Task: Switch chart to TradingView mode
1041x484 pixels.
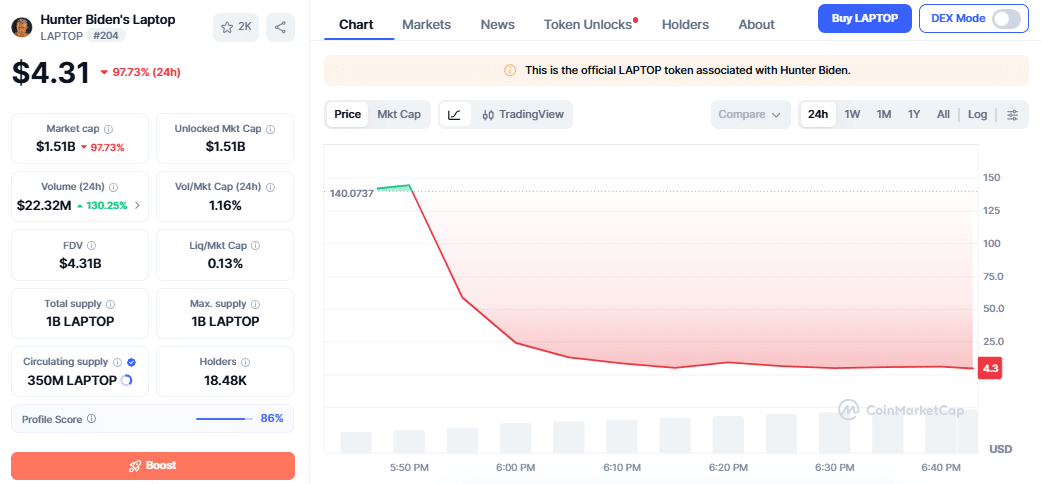Action: 522,114
